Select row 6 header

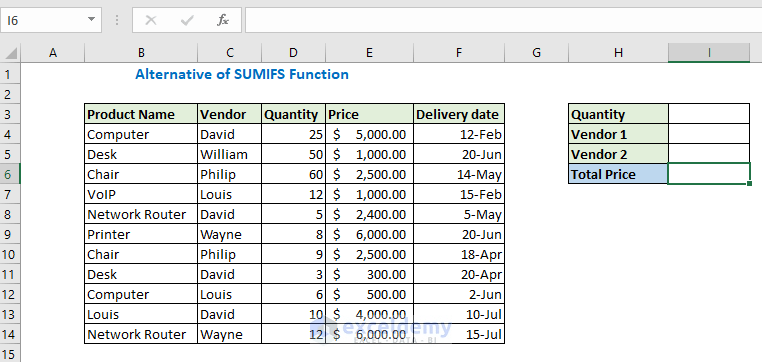tap(10, 174)
